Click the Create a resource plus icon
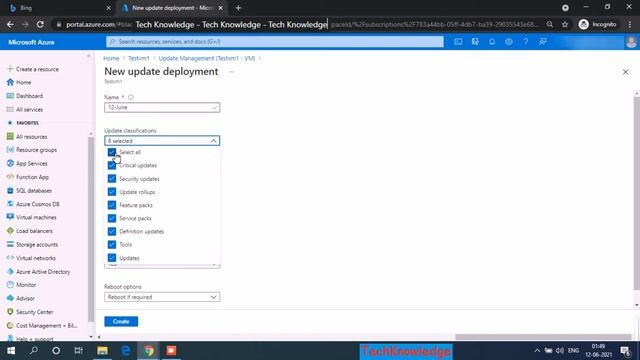The width and height of the screenshot is (640, 360). tap(10, 69)
